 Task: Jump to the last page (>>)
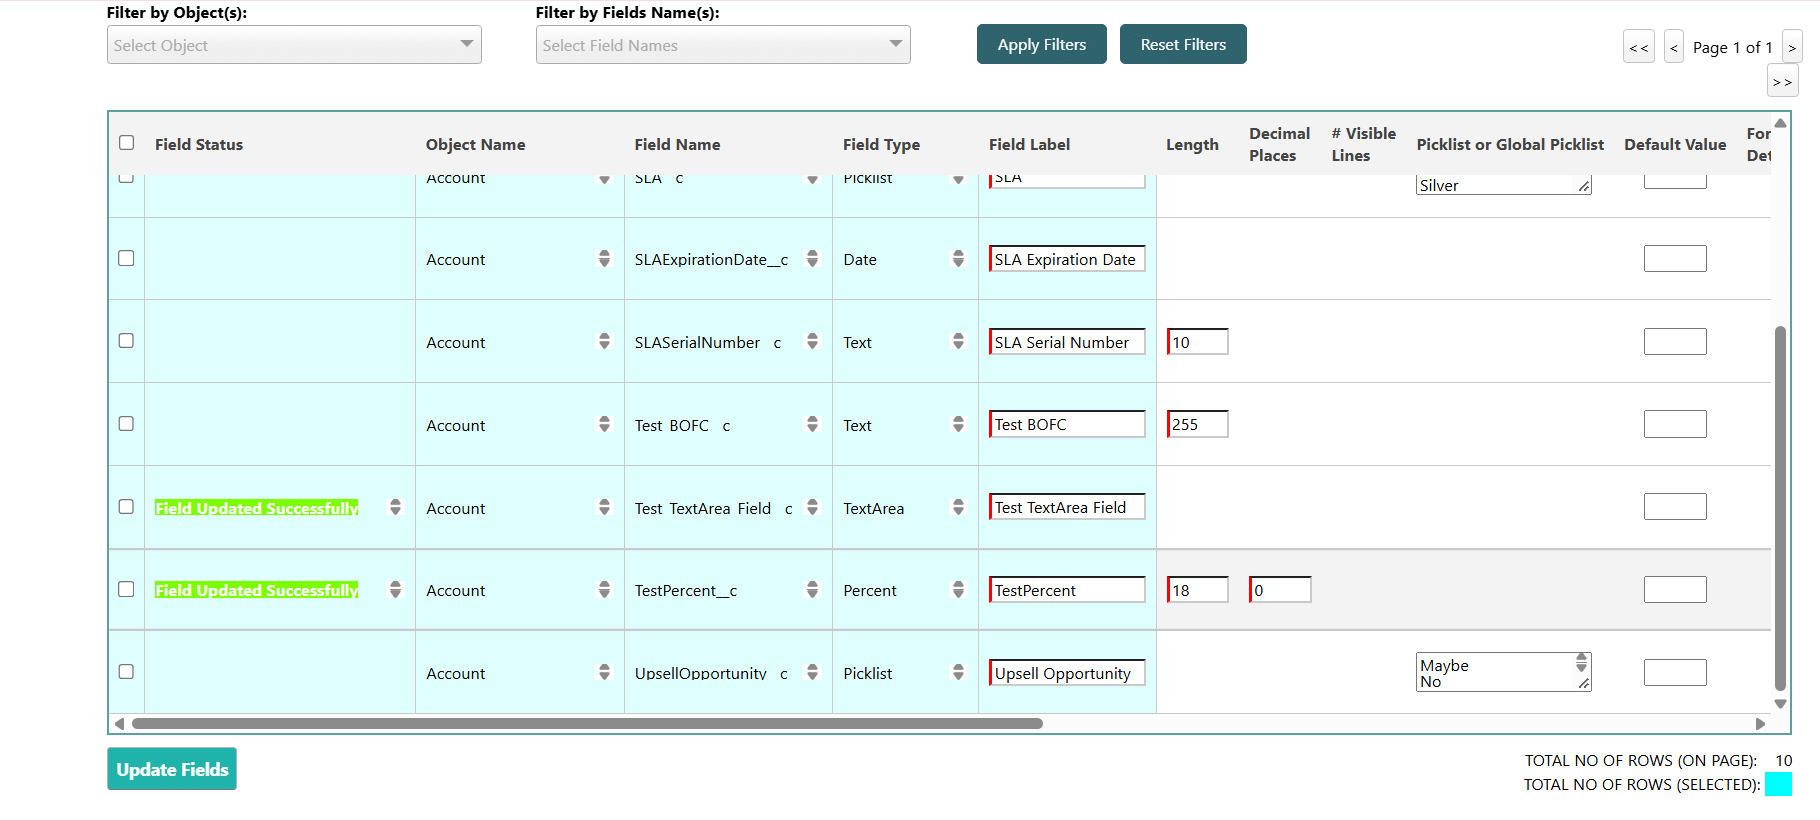pyautogui.click(x=1782, y=81)
